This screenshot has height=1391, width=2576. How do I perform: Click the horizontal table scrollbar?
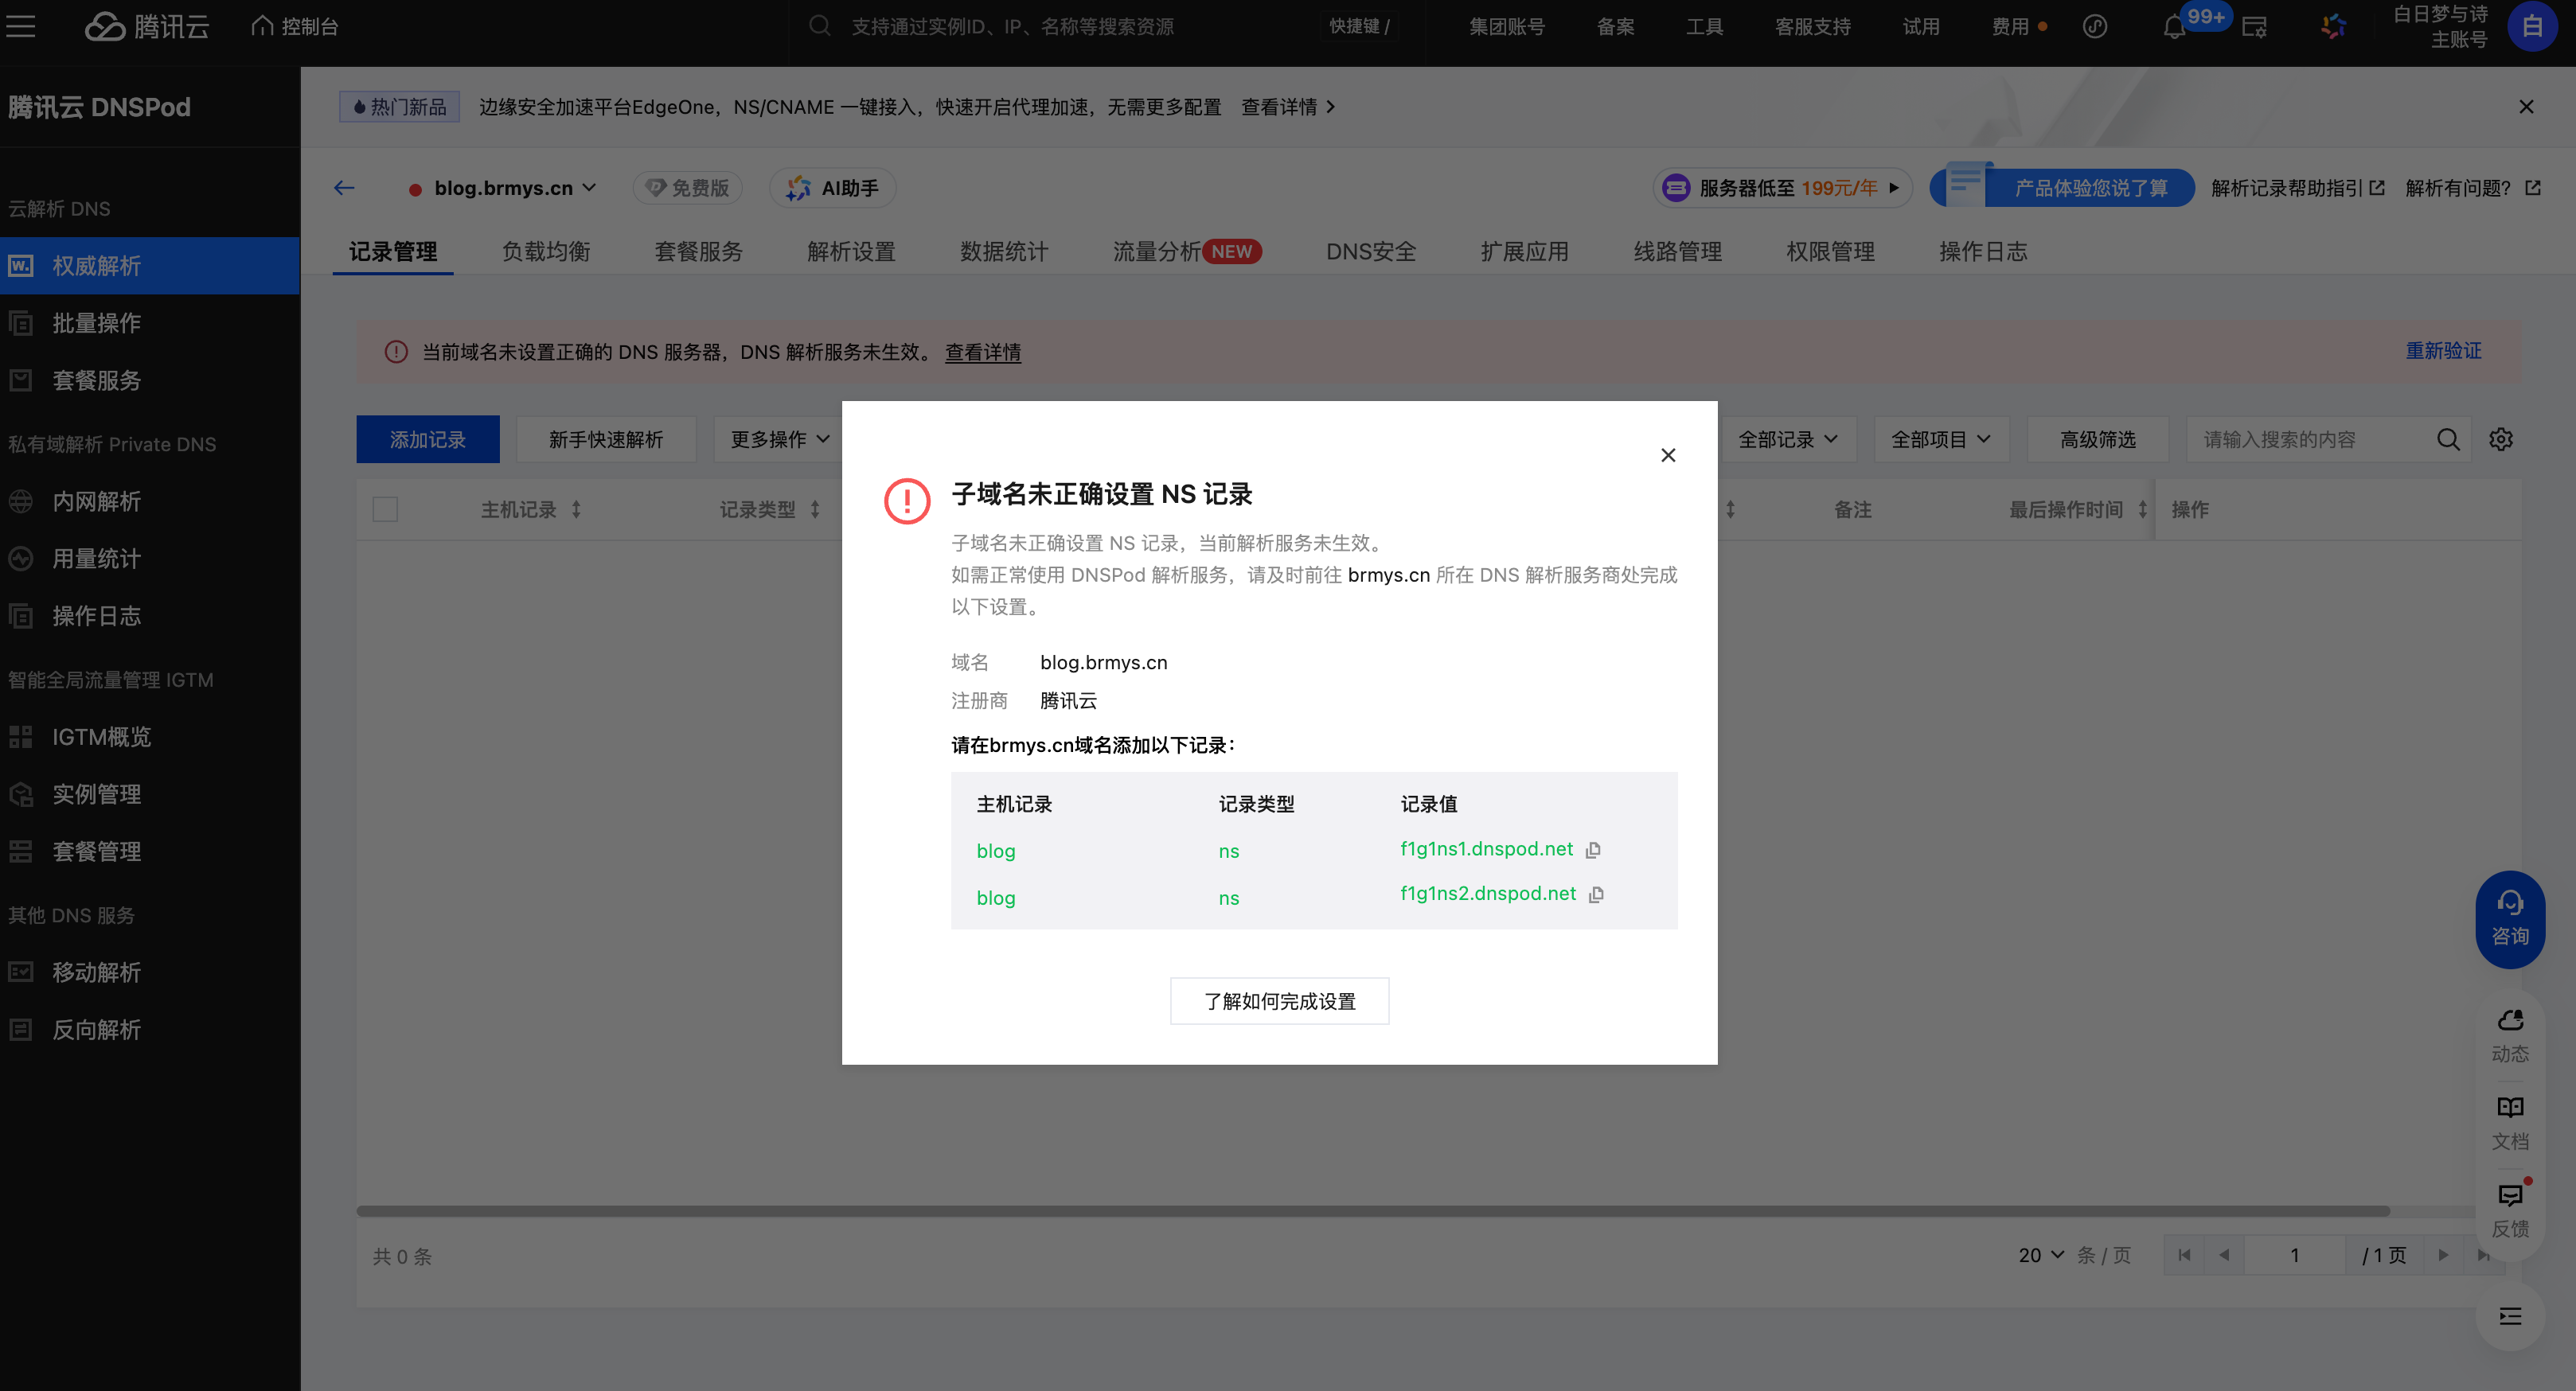(1372, 1211)
